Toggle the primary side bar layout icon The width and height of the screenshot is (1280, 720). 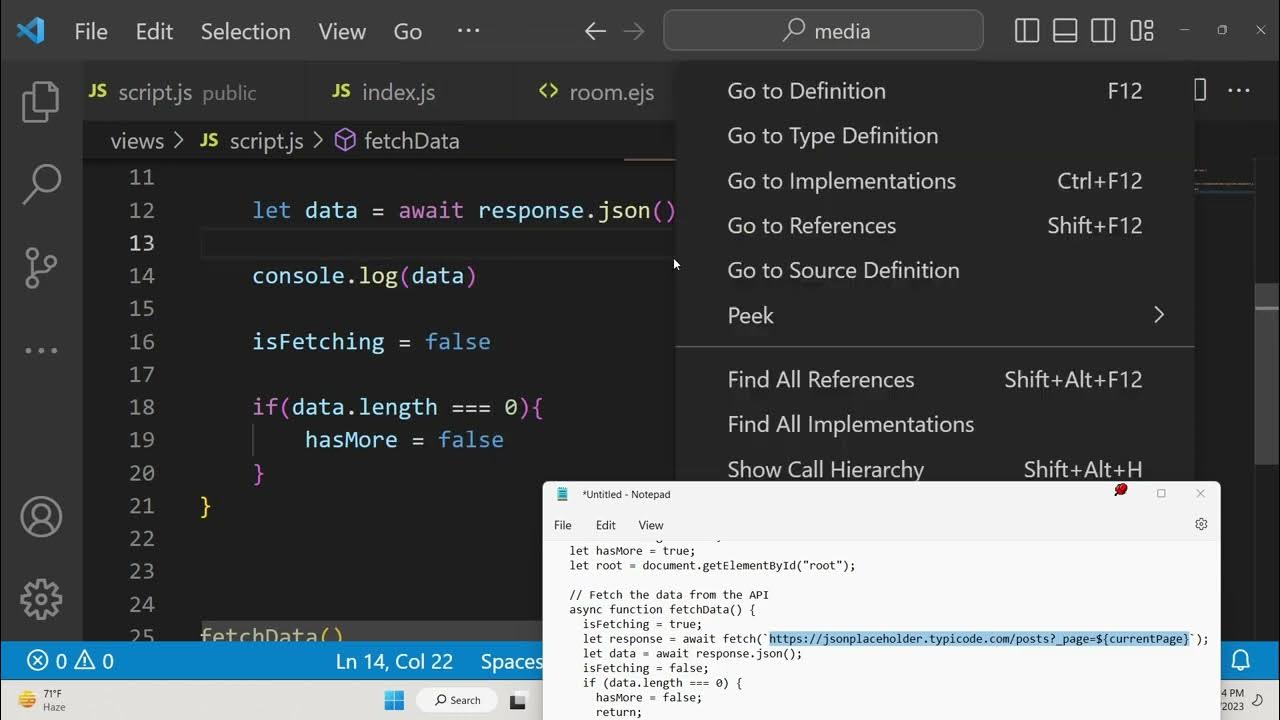point(1027,31)
